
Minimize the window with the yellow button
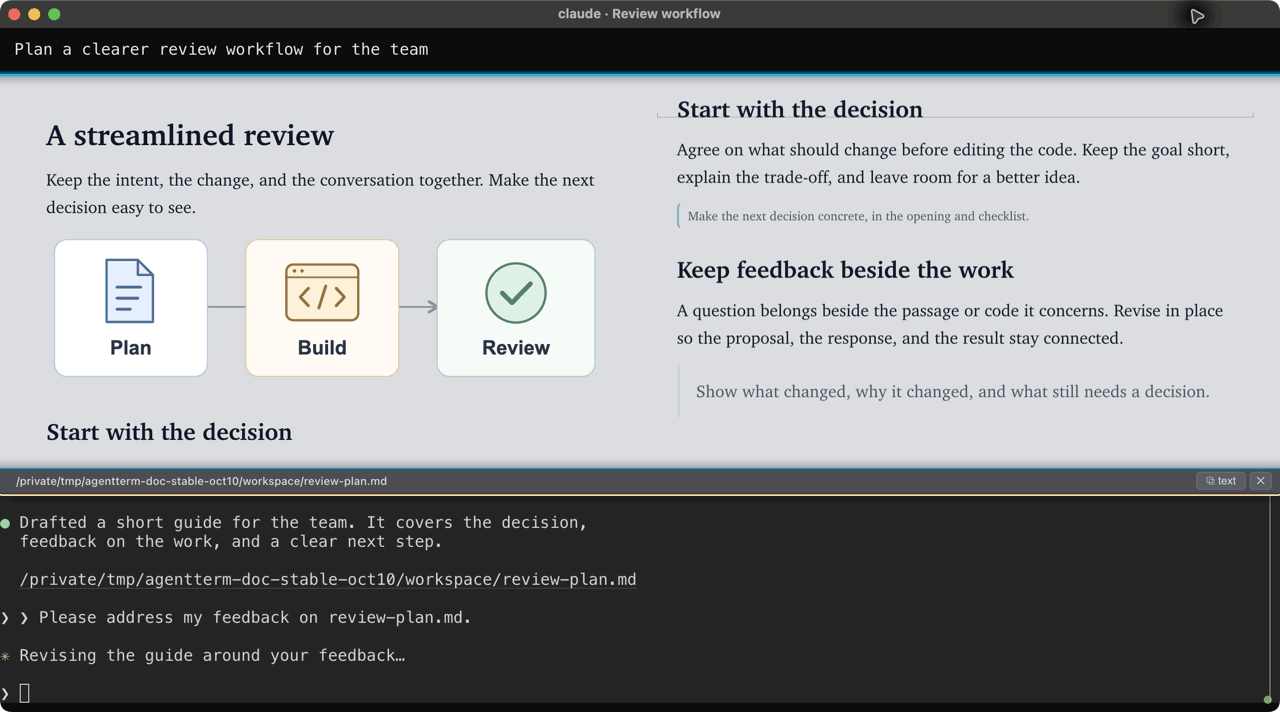pos(34,14)
